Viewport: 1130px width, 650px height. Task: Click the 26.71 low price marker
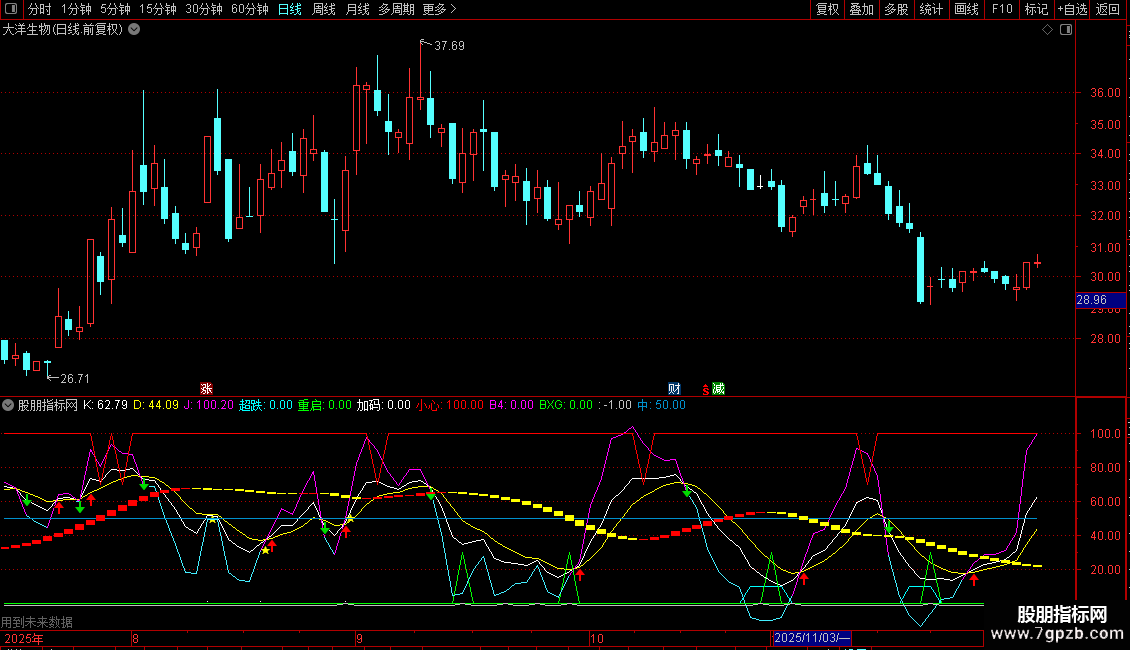tap(75, 379)
